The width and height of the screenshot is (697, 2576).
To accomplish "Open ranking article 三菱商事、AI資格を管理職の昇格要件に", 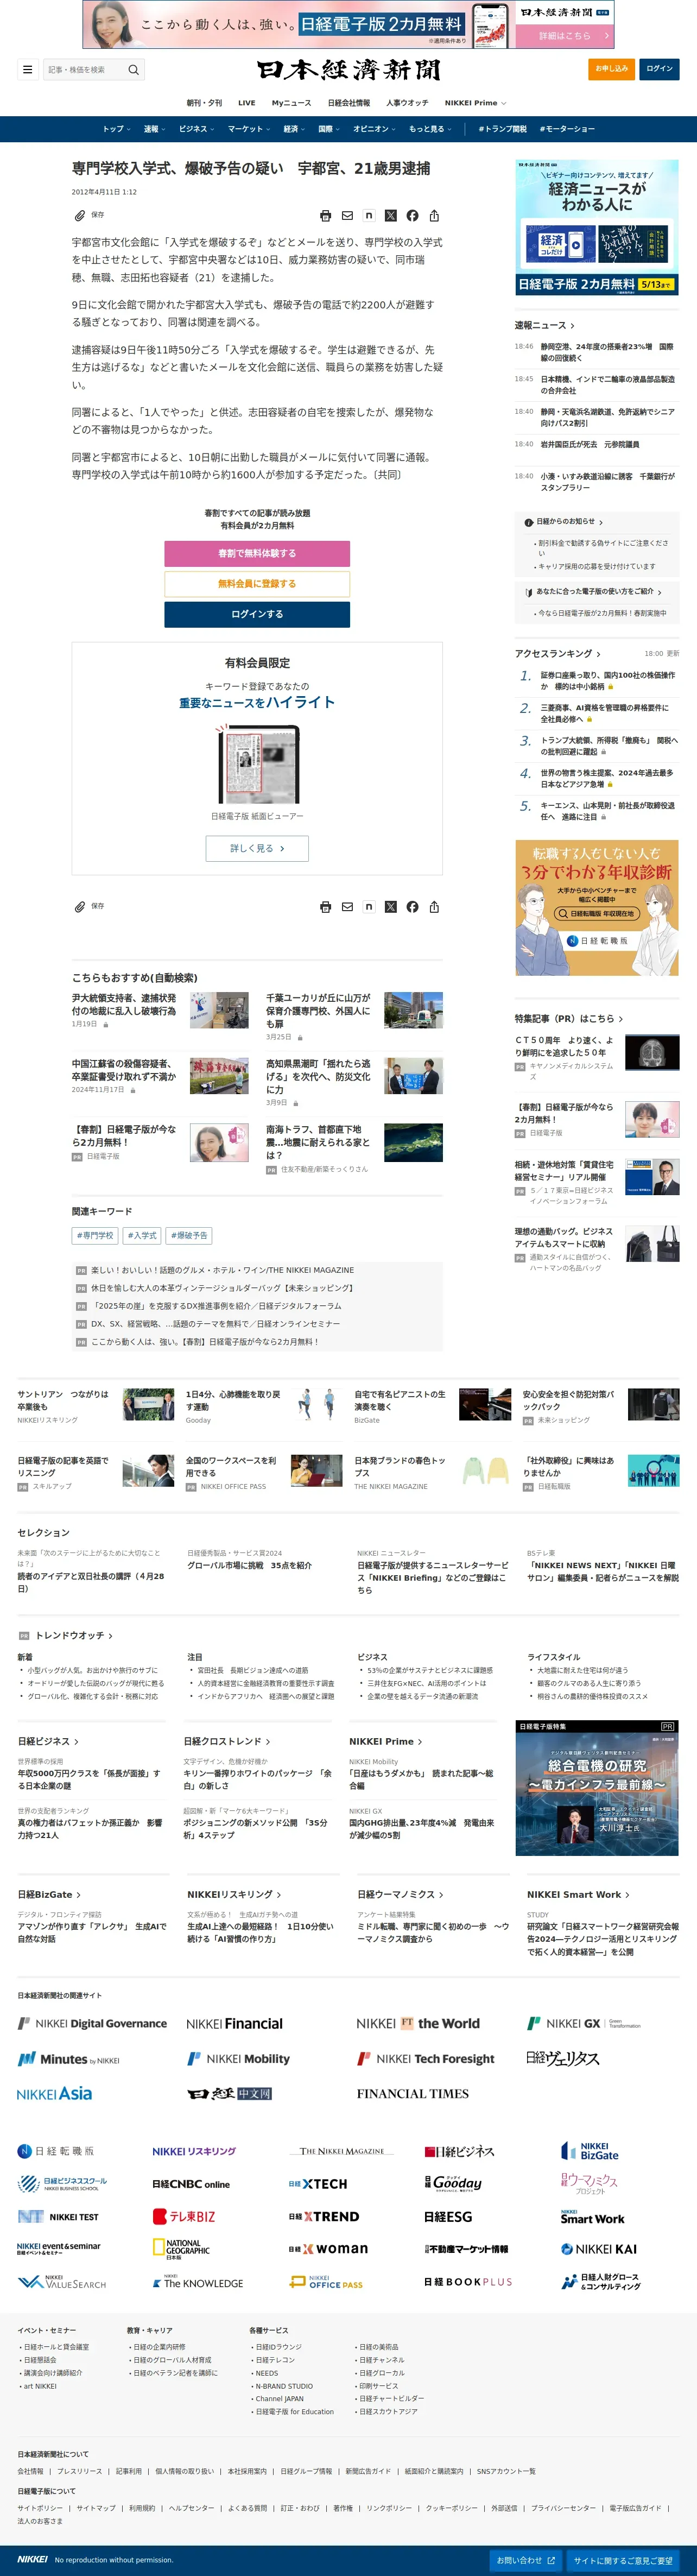I will pyautogui.click(x=604, y=712).
